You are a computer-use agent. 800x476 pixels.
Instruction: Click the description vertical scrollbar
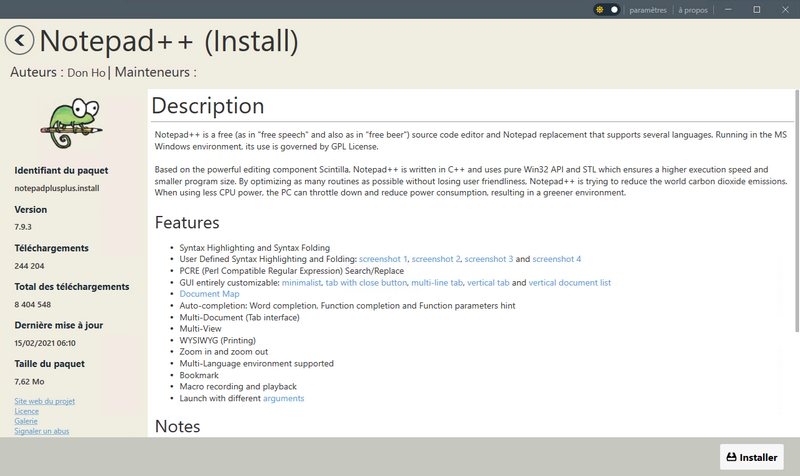click(796, 211)
